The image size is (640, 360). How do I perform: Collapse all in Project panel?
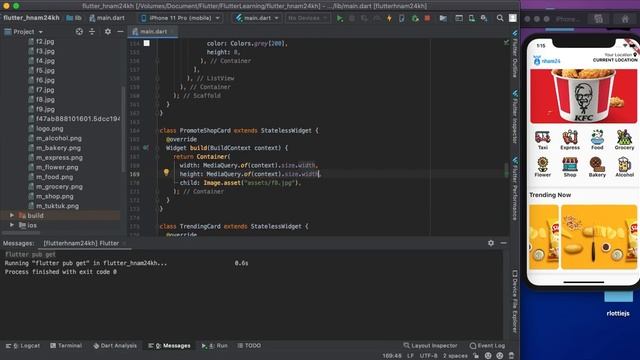92,31
